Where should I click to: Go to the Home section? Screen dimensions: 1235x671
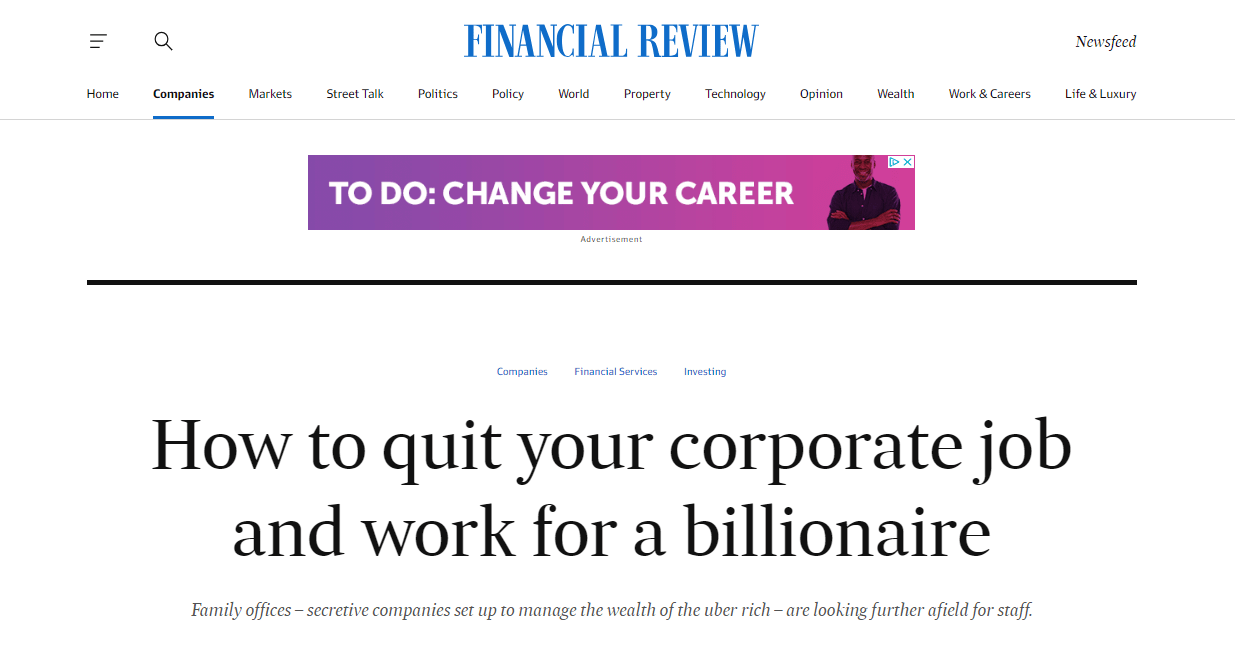pyautogui.click(x=103, y=94)
